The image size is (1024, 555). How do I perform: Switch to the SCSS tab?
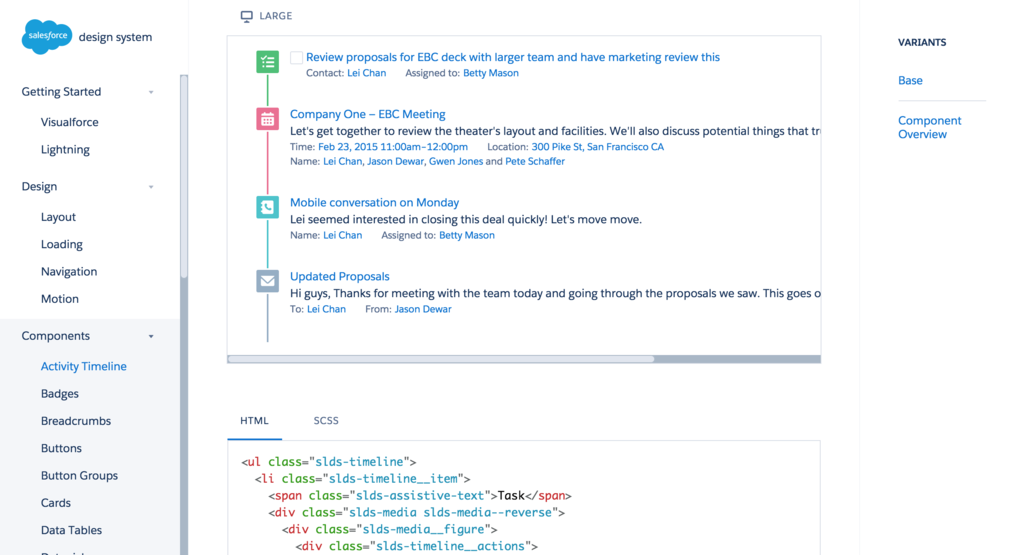pos(326,420)
